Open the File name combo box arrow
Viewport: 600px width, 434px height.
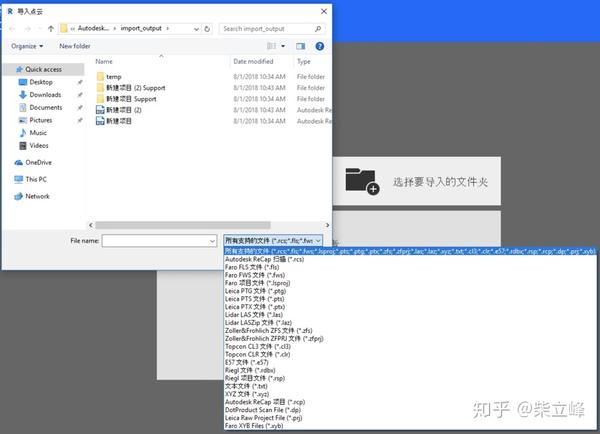tap(212, 241)
